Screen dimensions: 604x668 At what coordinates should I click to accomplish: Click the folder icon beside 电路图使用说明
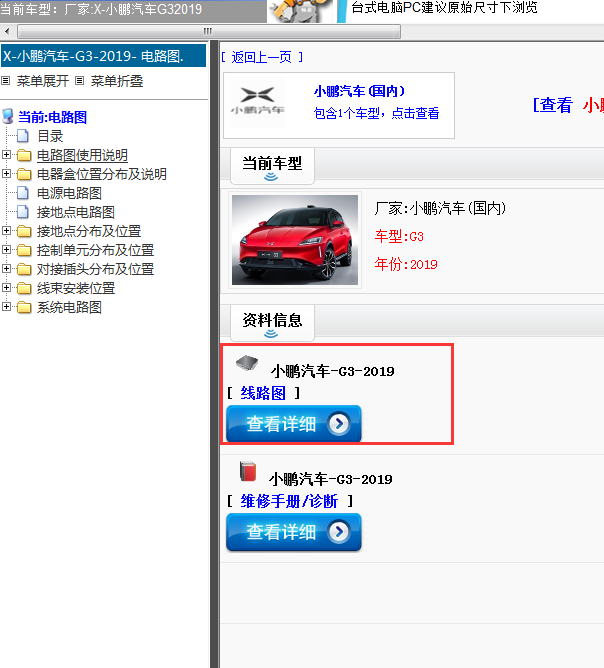tap(24, 155)
